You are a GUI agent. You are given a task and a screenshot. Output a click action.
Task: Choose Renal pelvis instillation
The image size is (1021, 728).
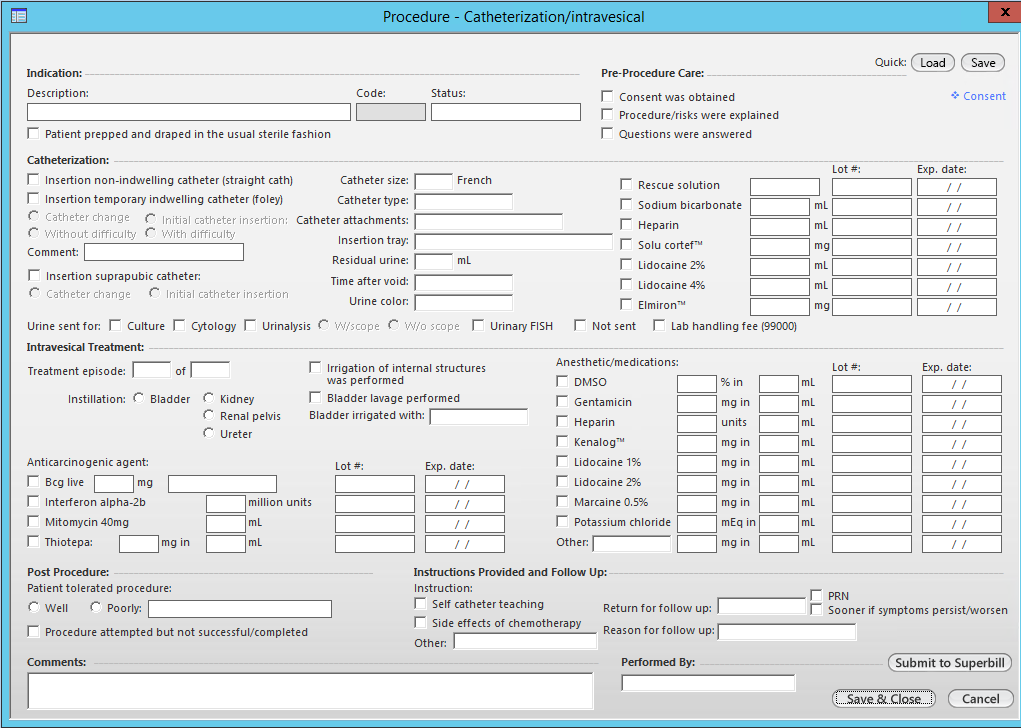pos(209,415)
